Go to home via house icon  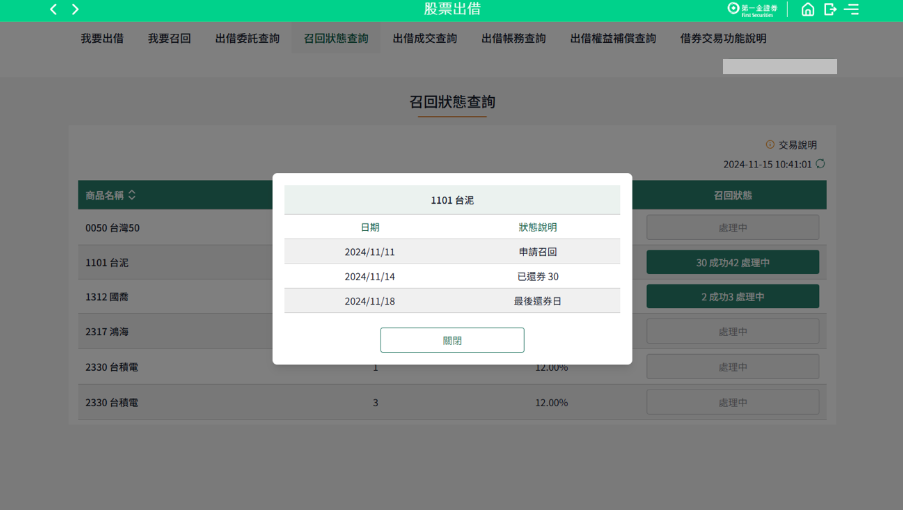[x=808, y=10]
